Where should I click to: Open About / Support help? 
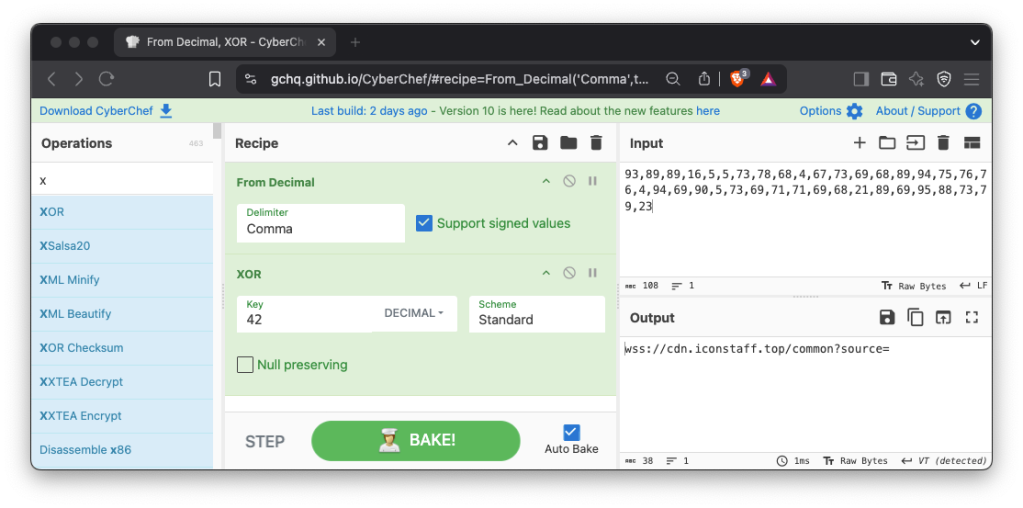pyautogui.click(x=928, y=111)
